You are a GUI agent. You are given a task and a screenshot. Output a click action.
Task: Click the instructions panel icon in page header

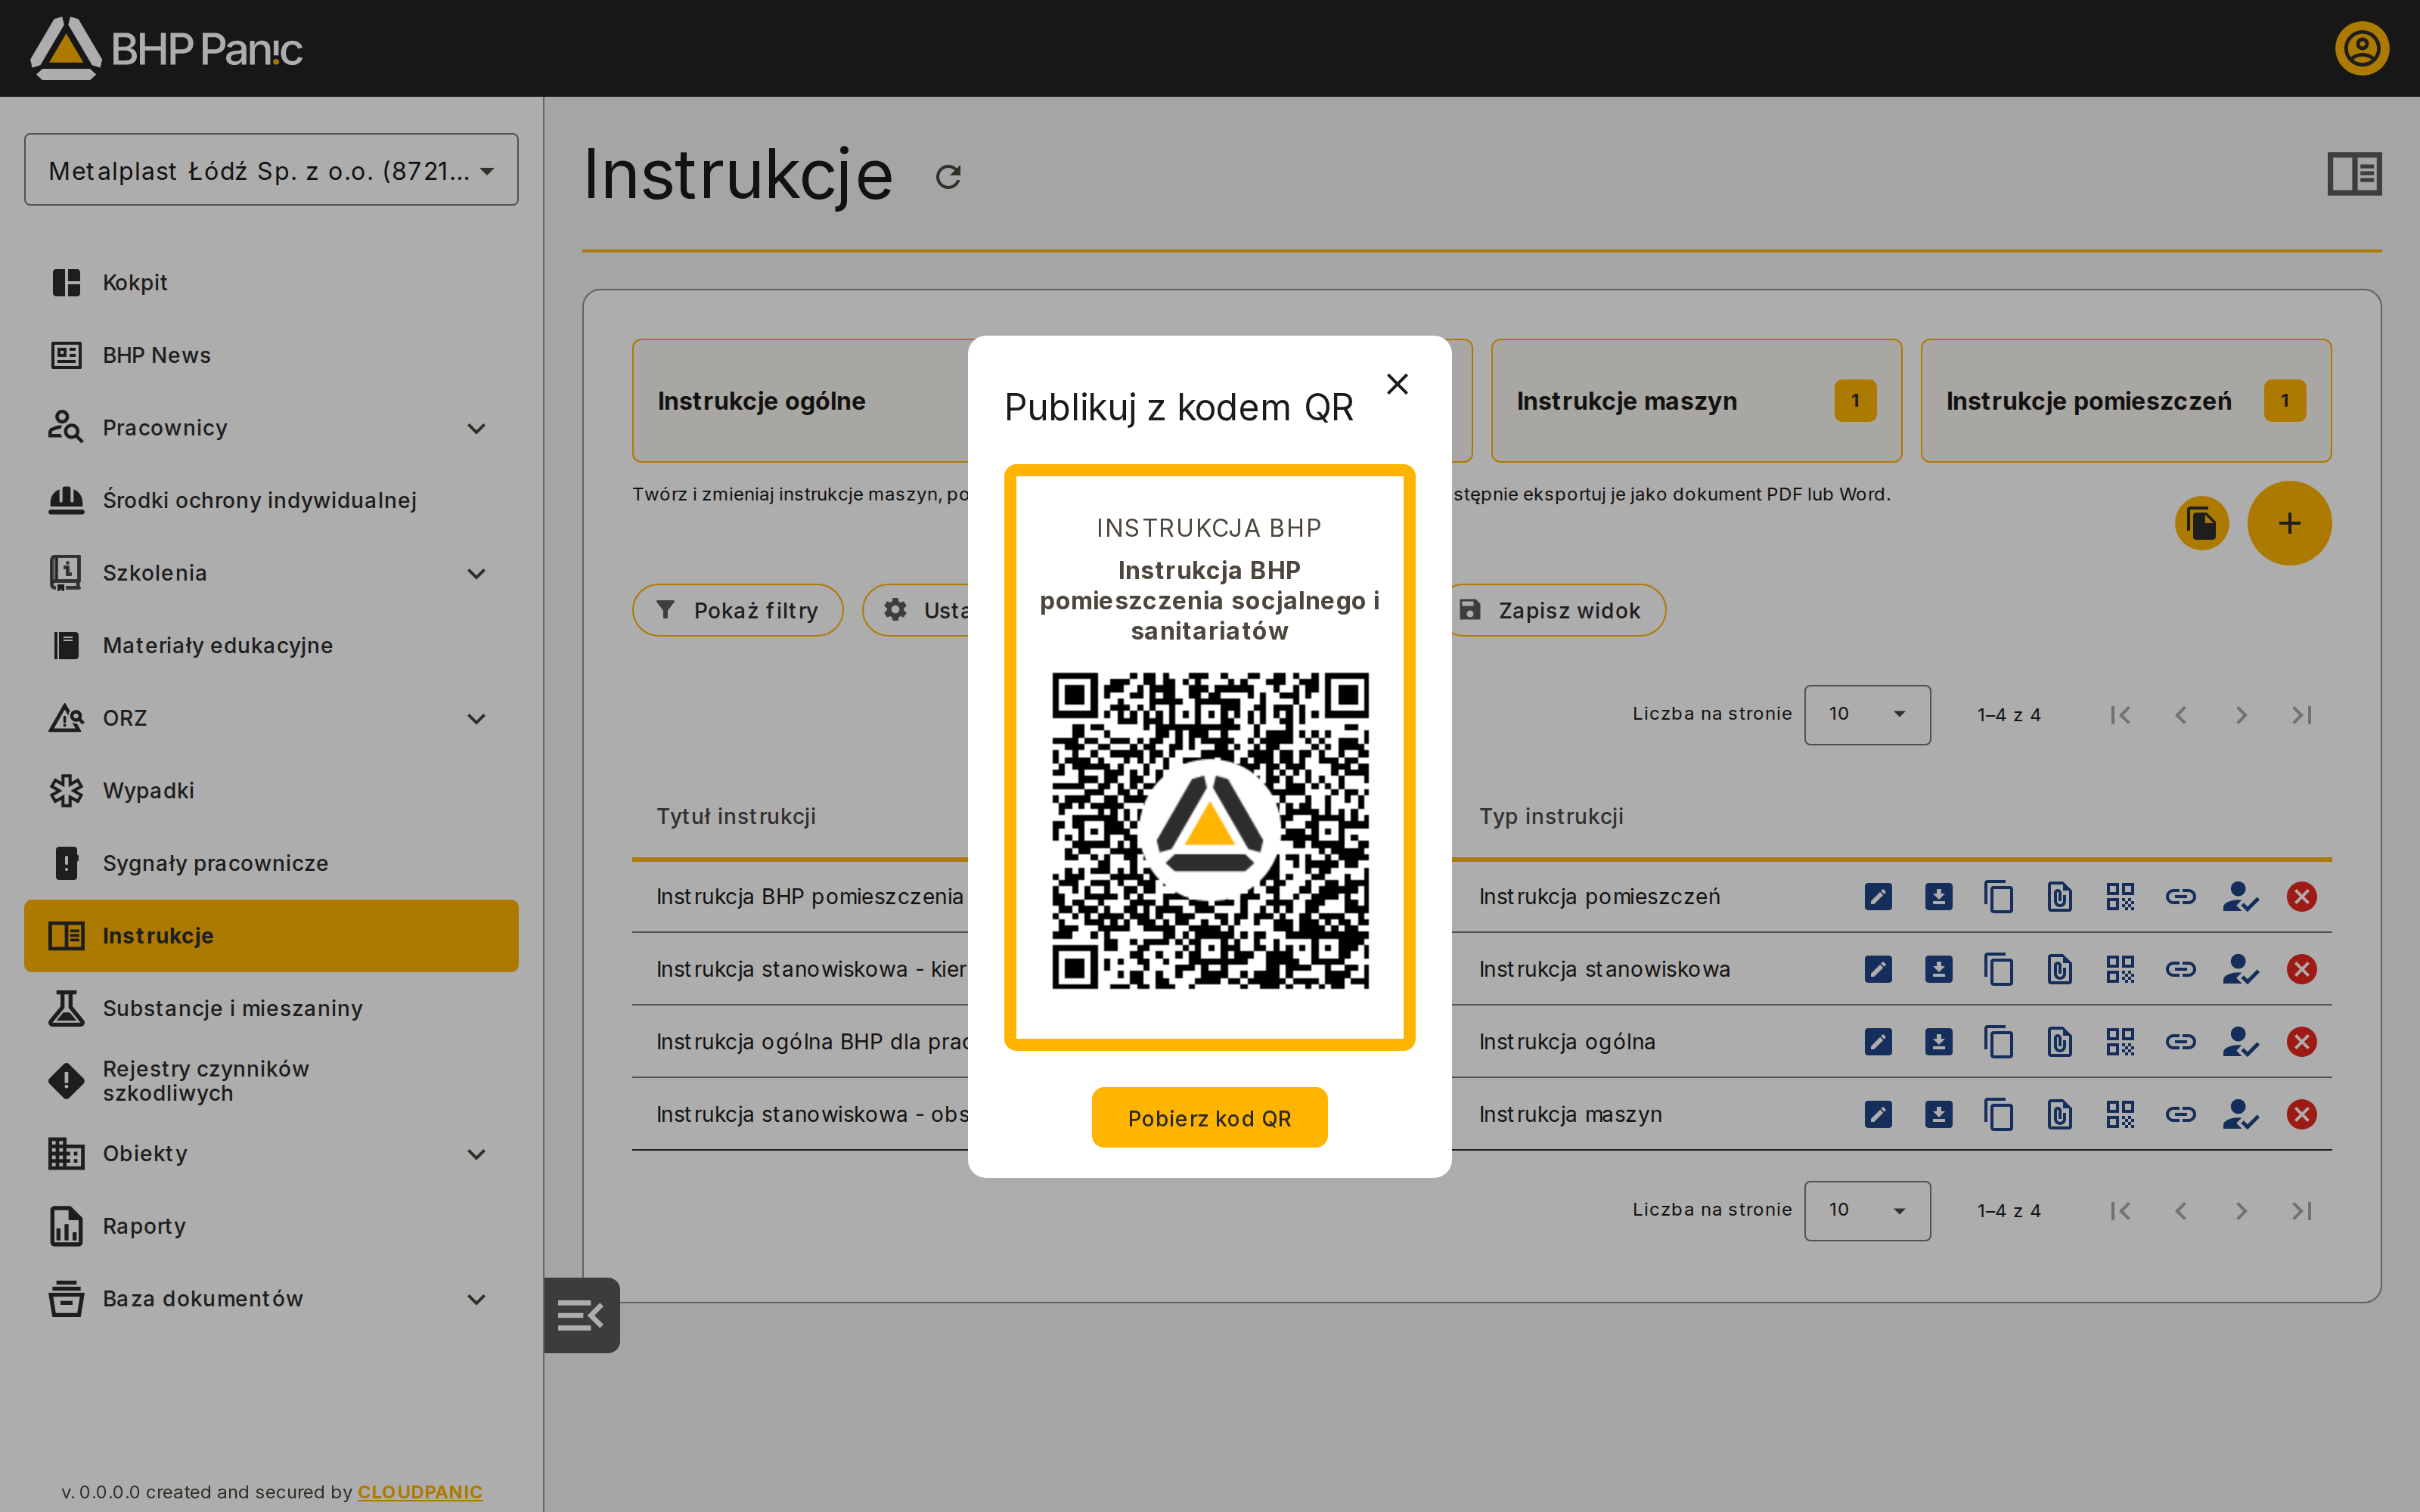pos(2354,174)
